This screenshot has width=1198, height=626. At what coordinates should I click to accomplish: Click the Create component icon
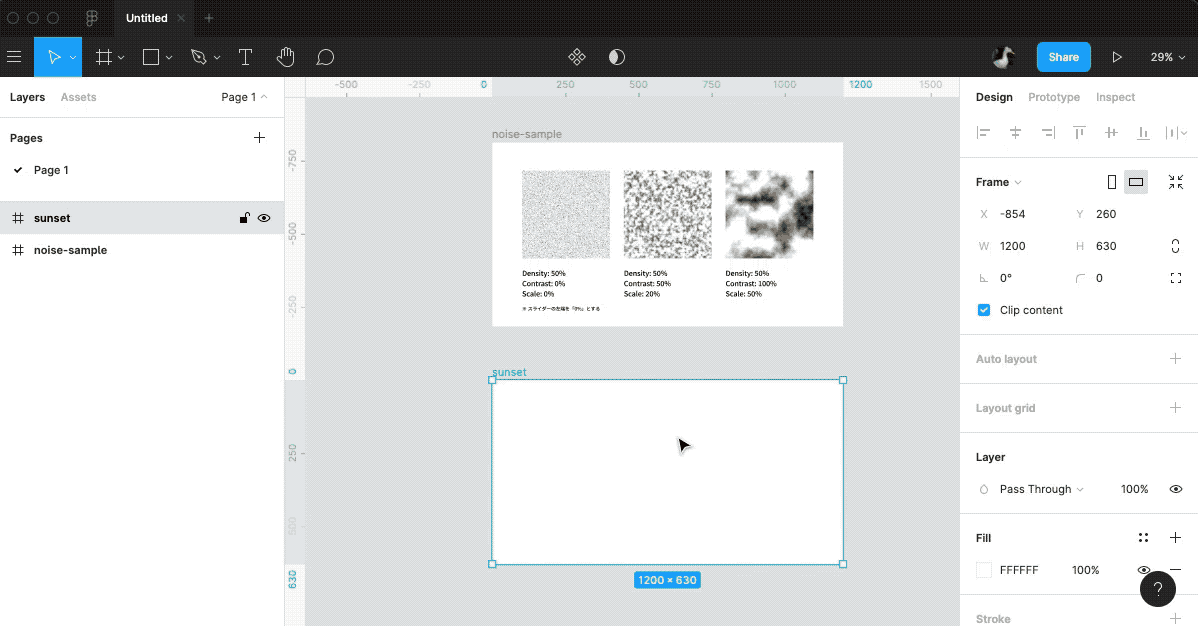tap(577, 57)
